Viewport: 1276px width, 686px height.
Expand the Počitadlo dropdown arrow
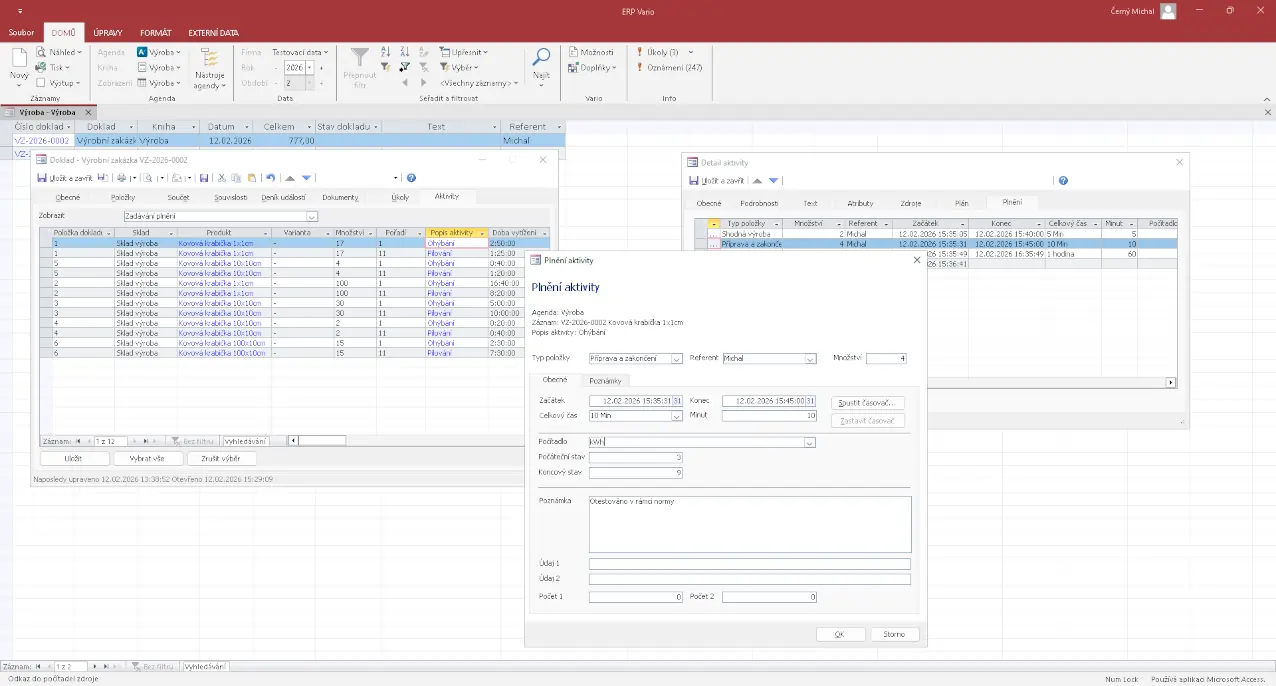click(x=809, y=442)
